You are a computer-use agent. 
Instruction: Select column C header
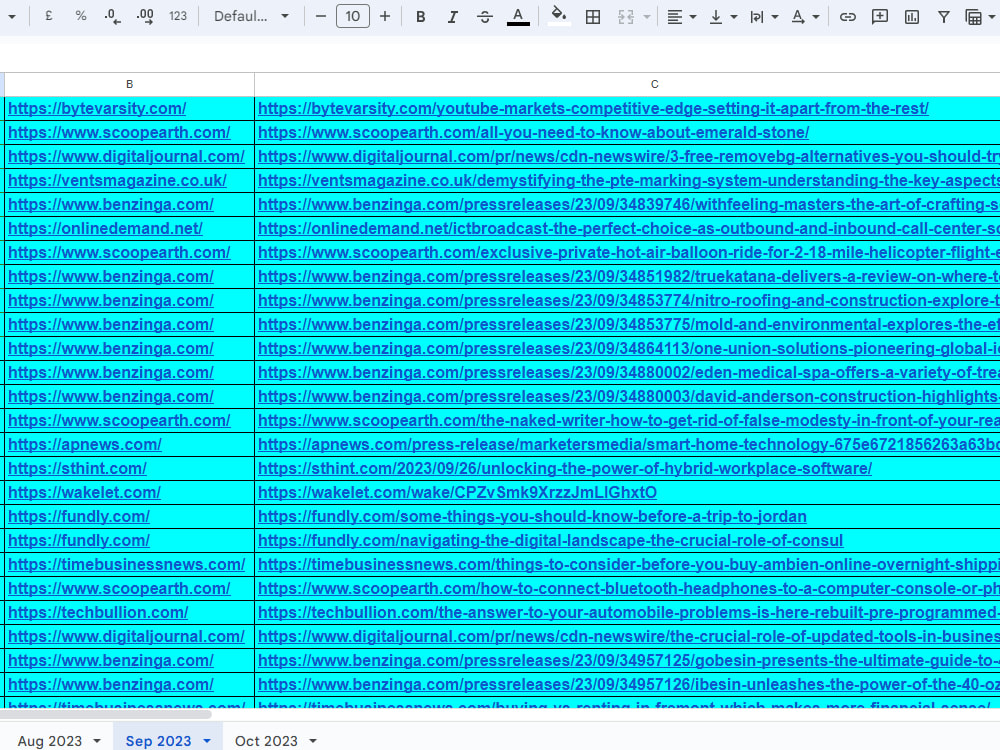(654, 84)
